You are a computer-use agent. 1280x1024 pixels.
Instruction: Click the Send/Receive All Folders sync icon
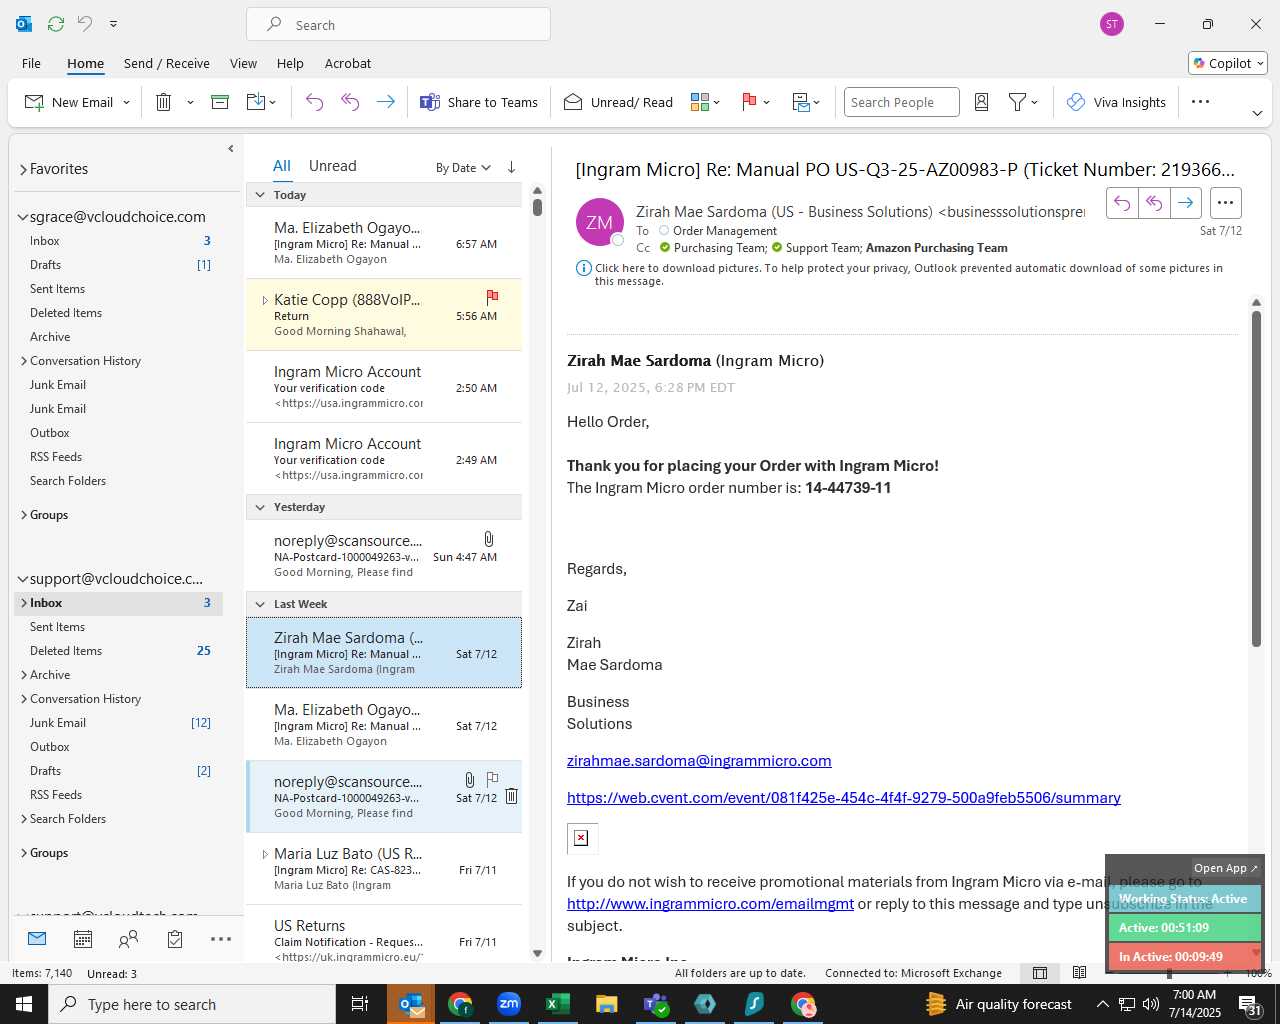click(56, 24)
